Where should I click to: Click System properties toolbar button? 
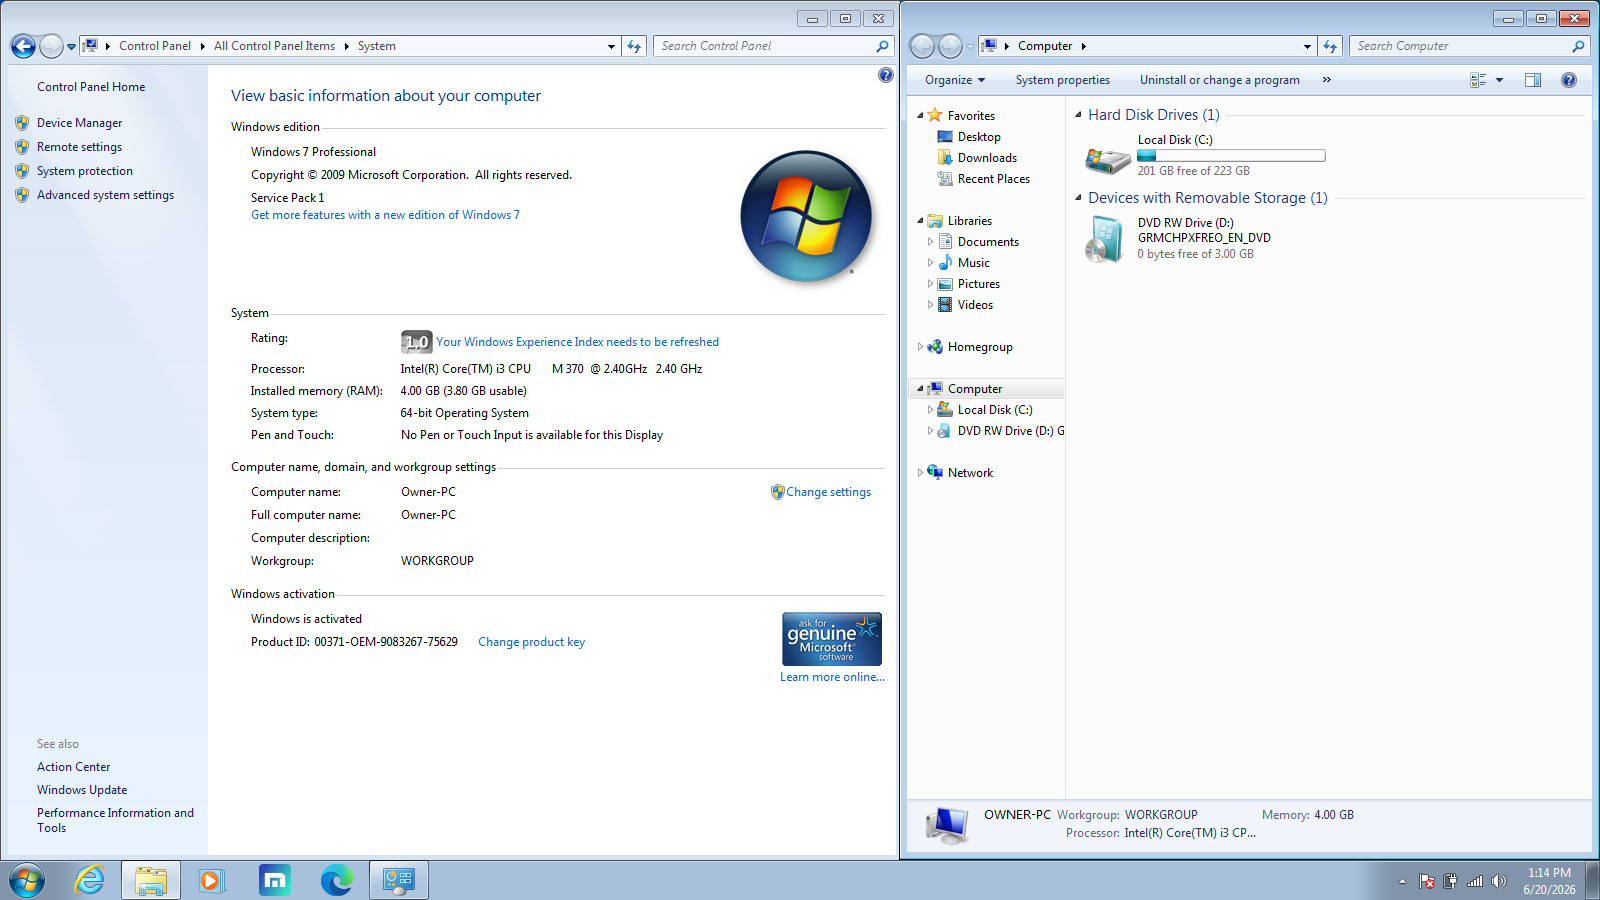(x=1063, y=80)
